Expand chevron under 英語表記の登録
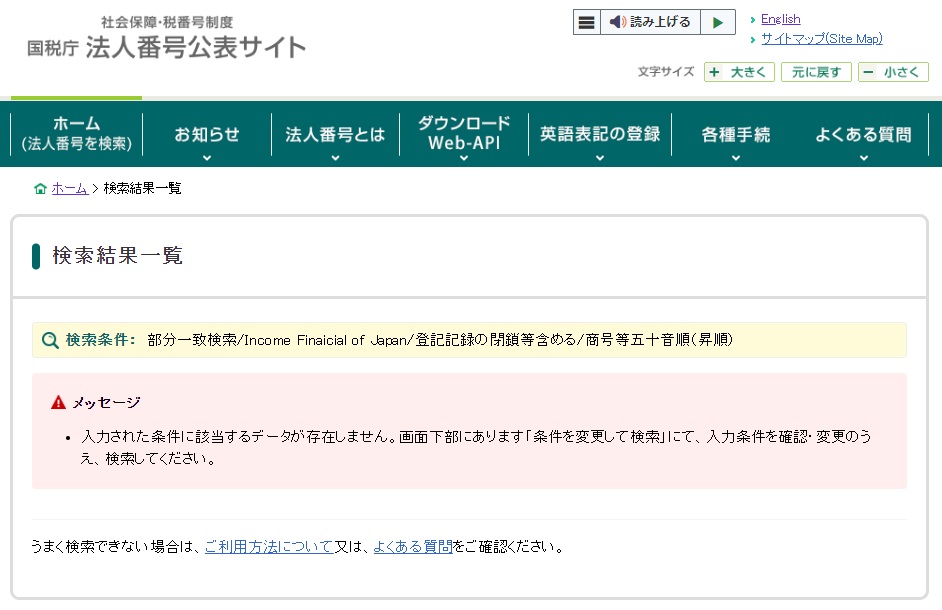 [600, 158]
